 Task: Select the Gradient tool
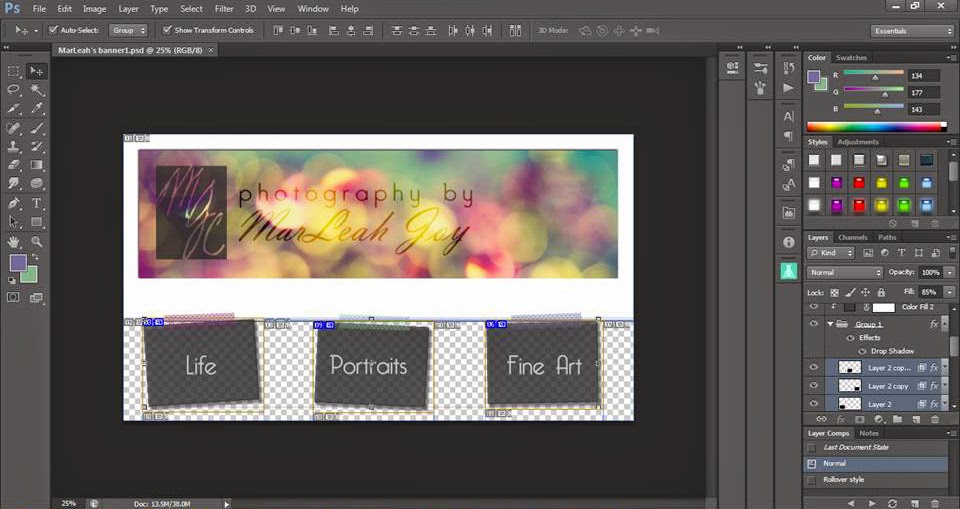(37, 165)
